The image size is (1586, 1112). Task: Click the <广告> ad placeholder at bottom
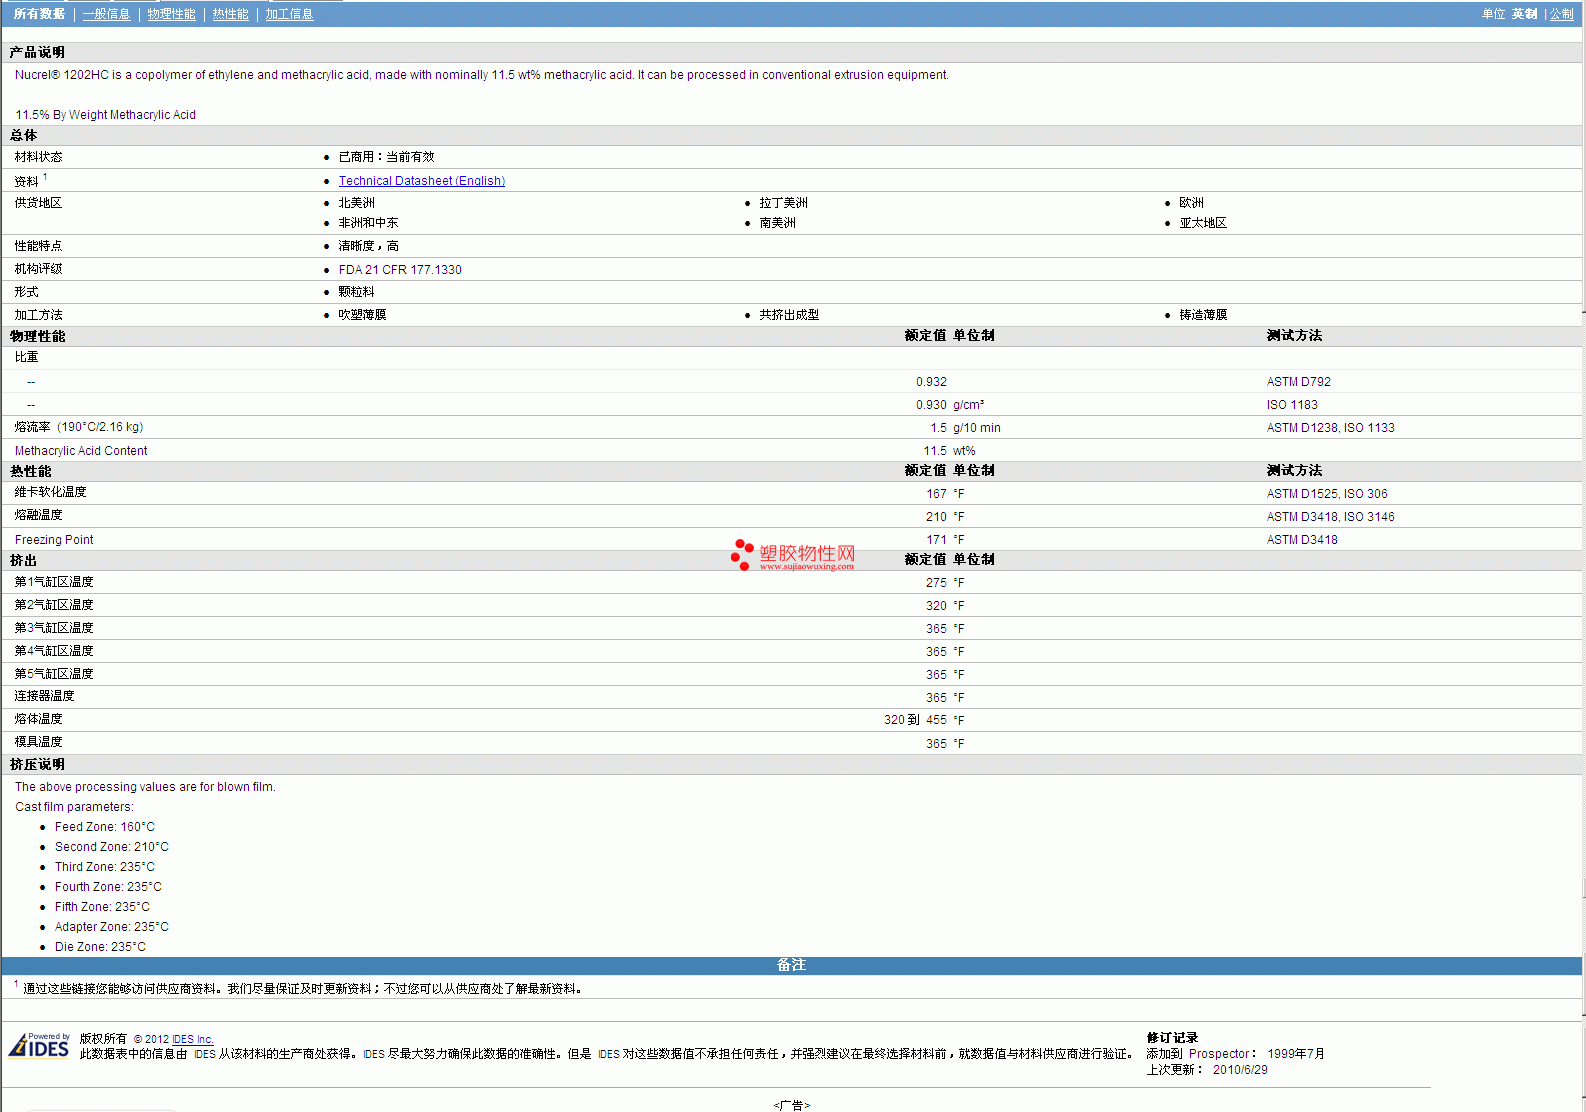791,1105
